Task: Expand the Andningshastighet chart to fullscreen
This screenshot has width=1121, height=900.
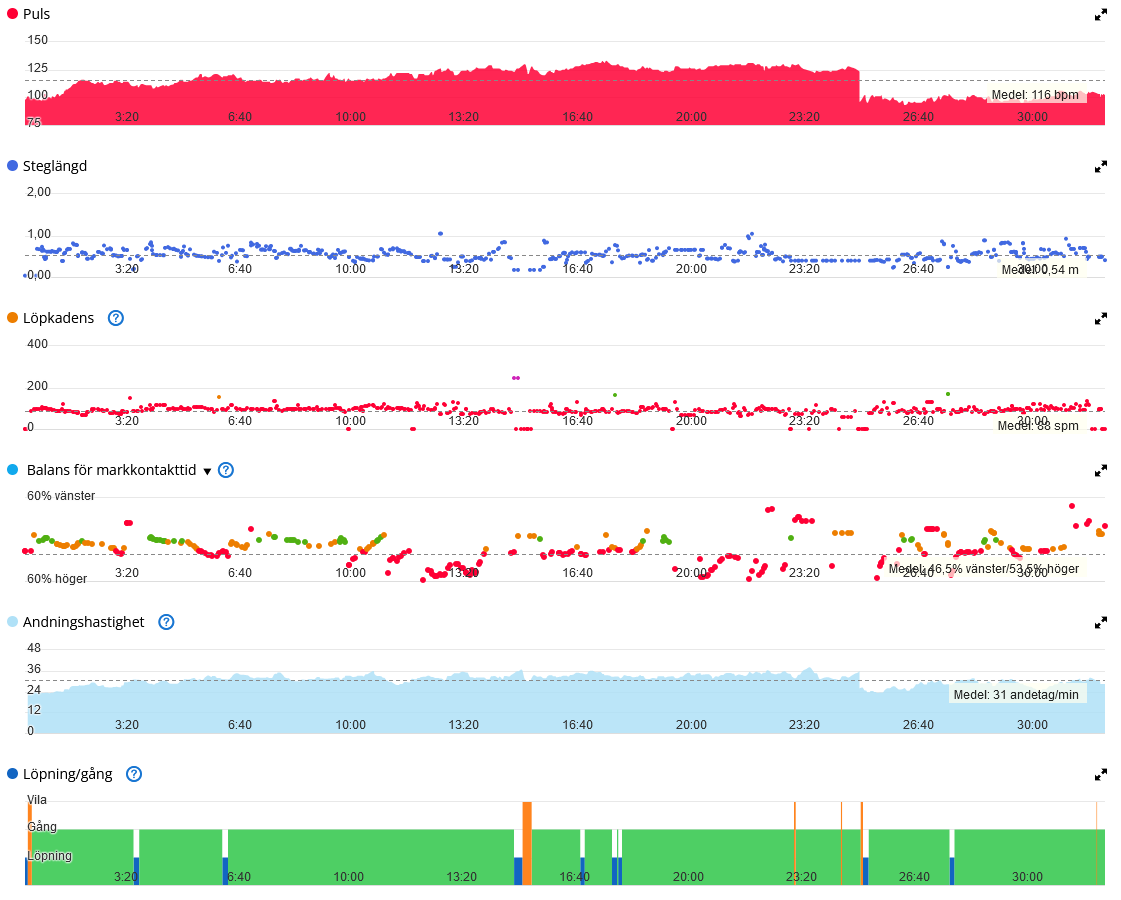Action: [1101, 623]
